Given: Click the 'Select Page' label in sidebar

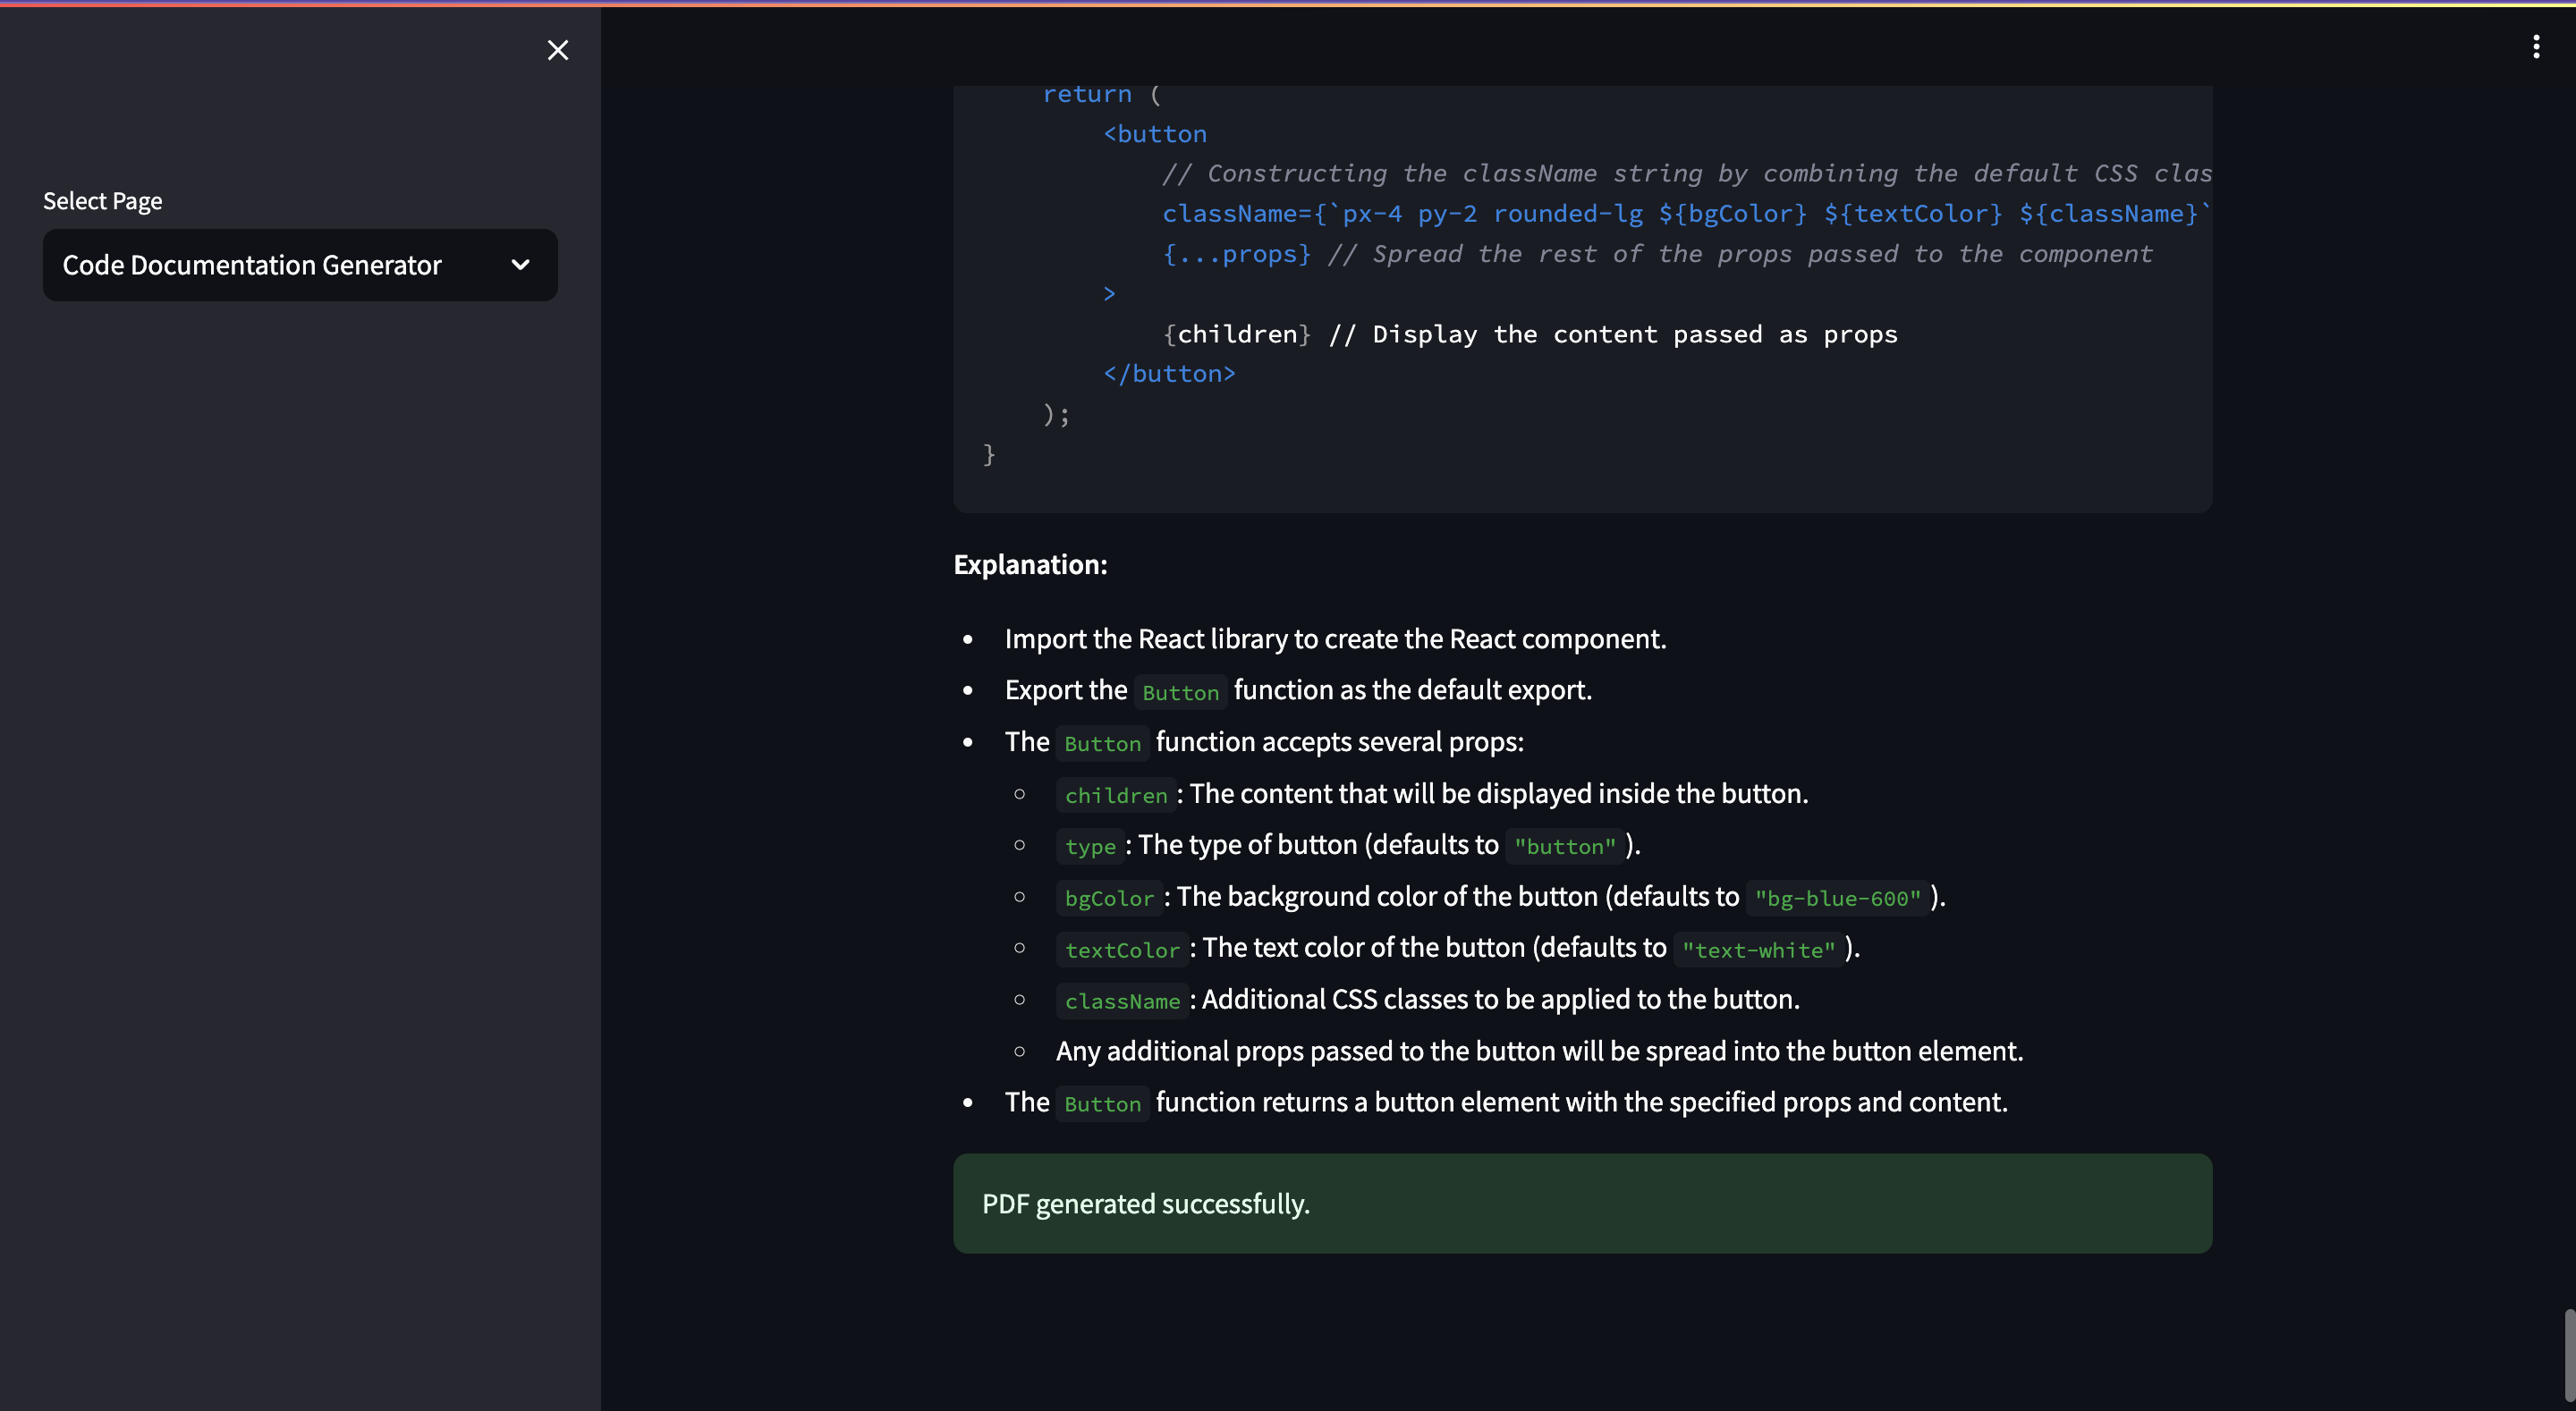Looking at the screenshot, I should 101,200.
